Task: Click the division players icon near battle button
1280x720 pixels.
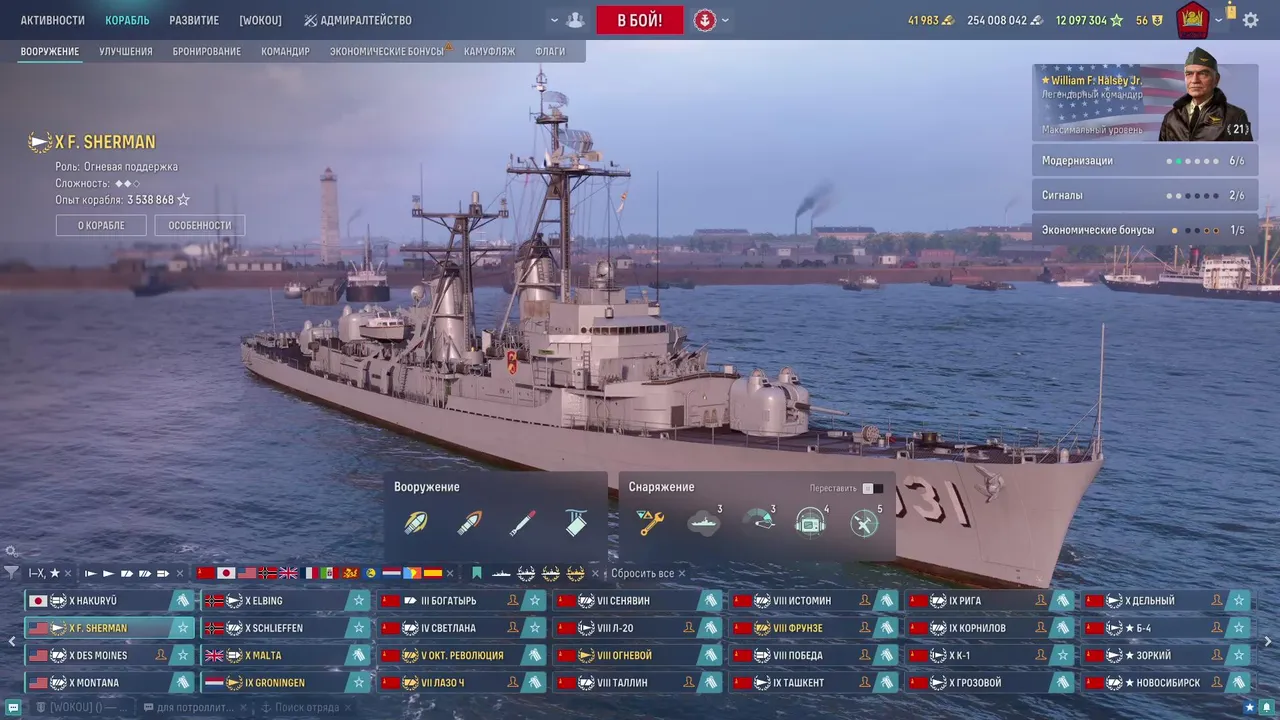Action: [x=575, y=20]
